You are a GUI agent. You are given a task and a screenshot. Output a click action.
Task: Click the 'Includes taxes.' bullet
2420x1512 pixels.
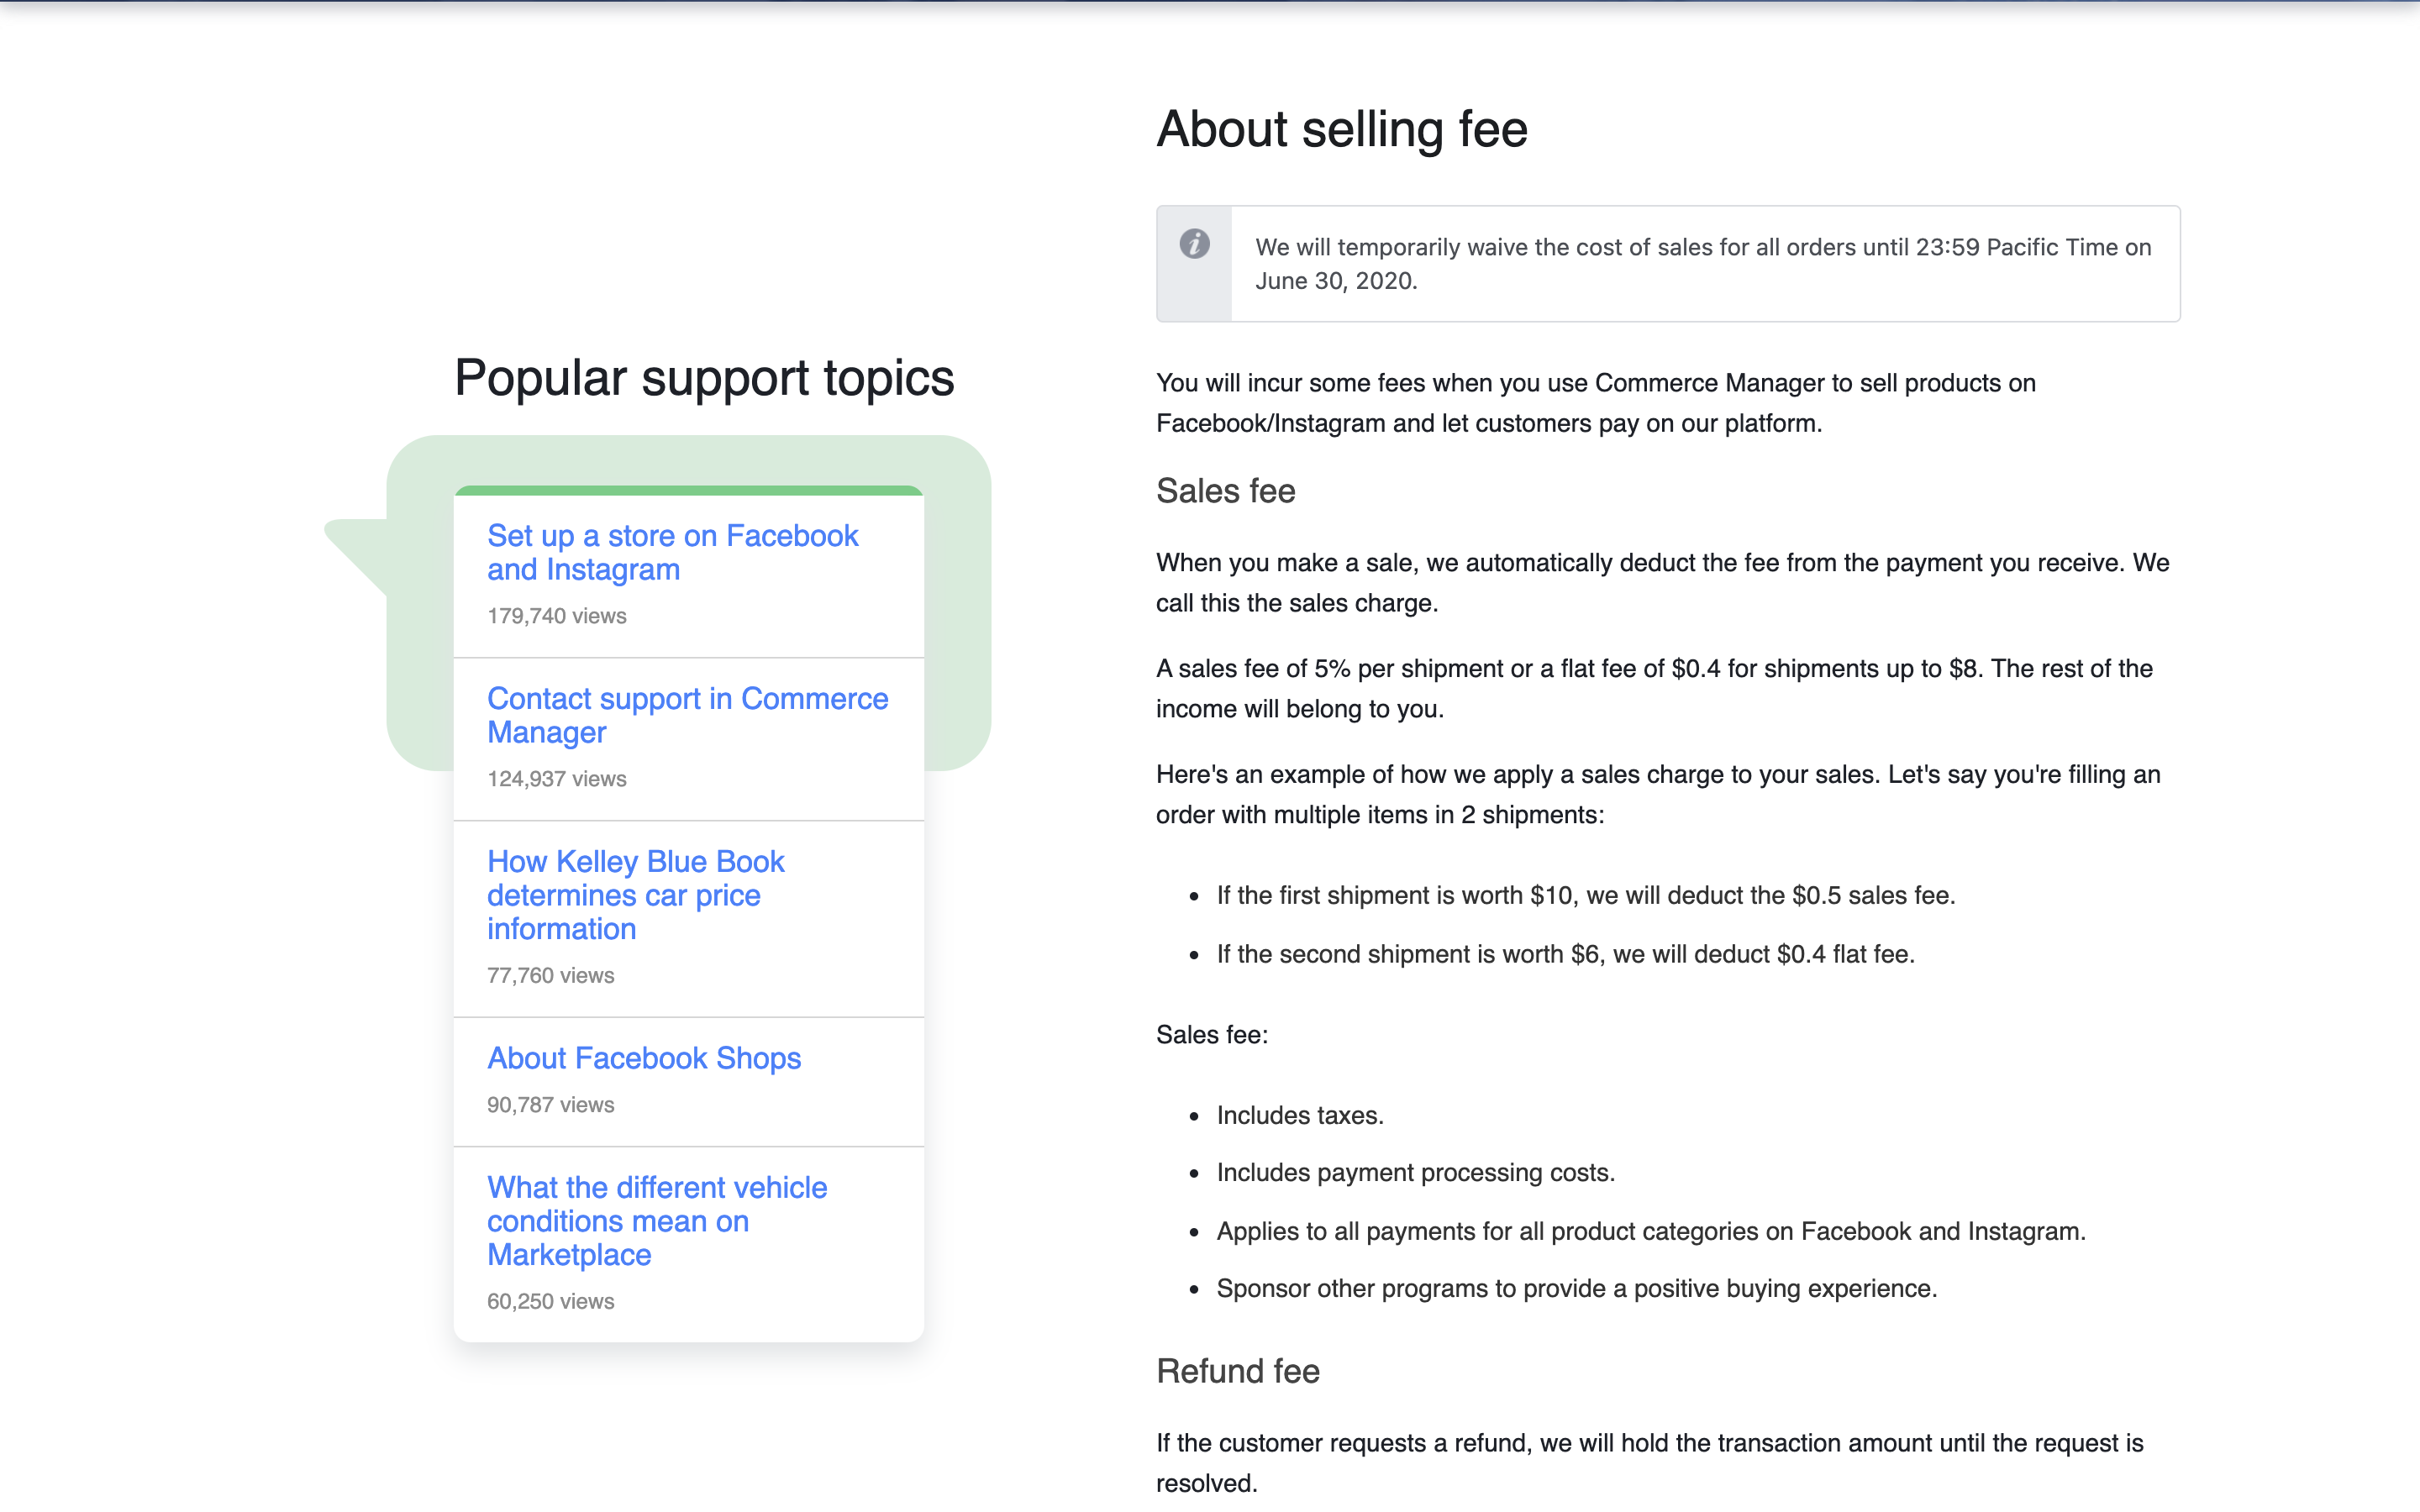pyautogui.click(x=1300, y=1115)
